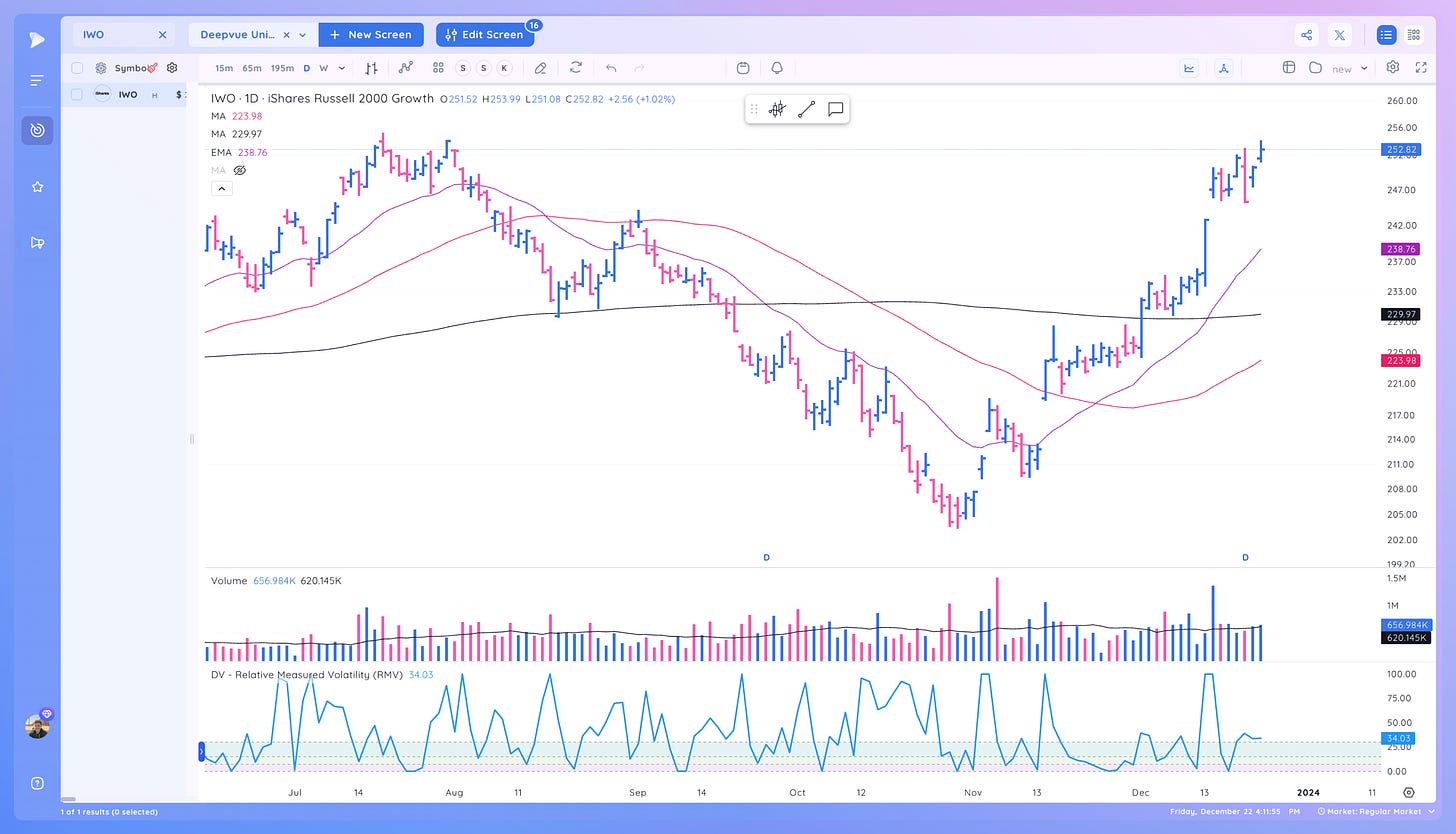1456x834 pixels.
Task: Collapse the indicator legend chevron
Action: click(x=221, y=188)
